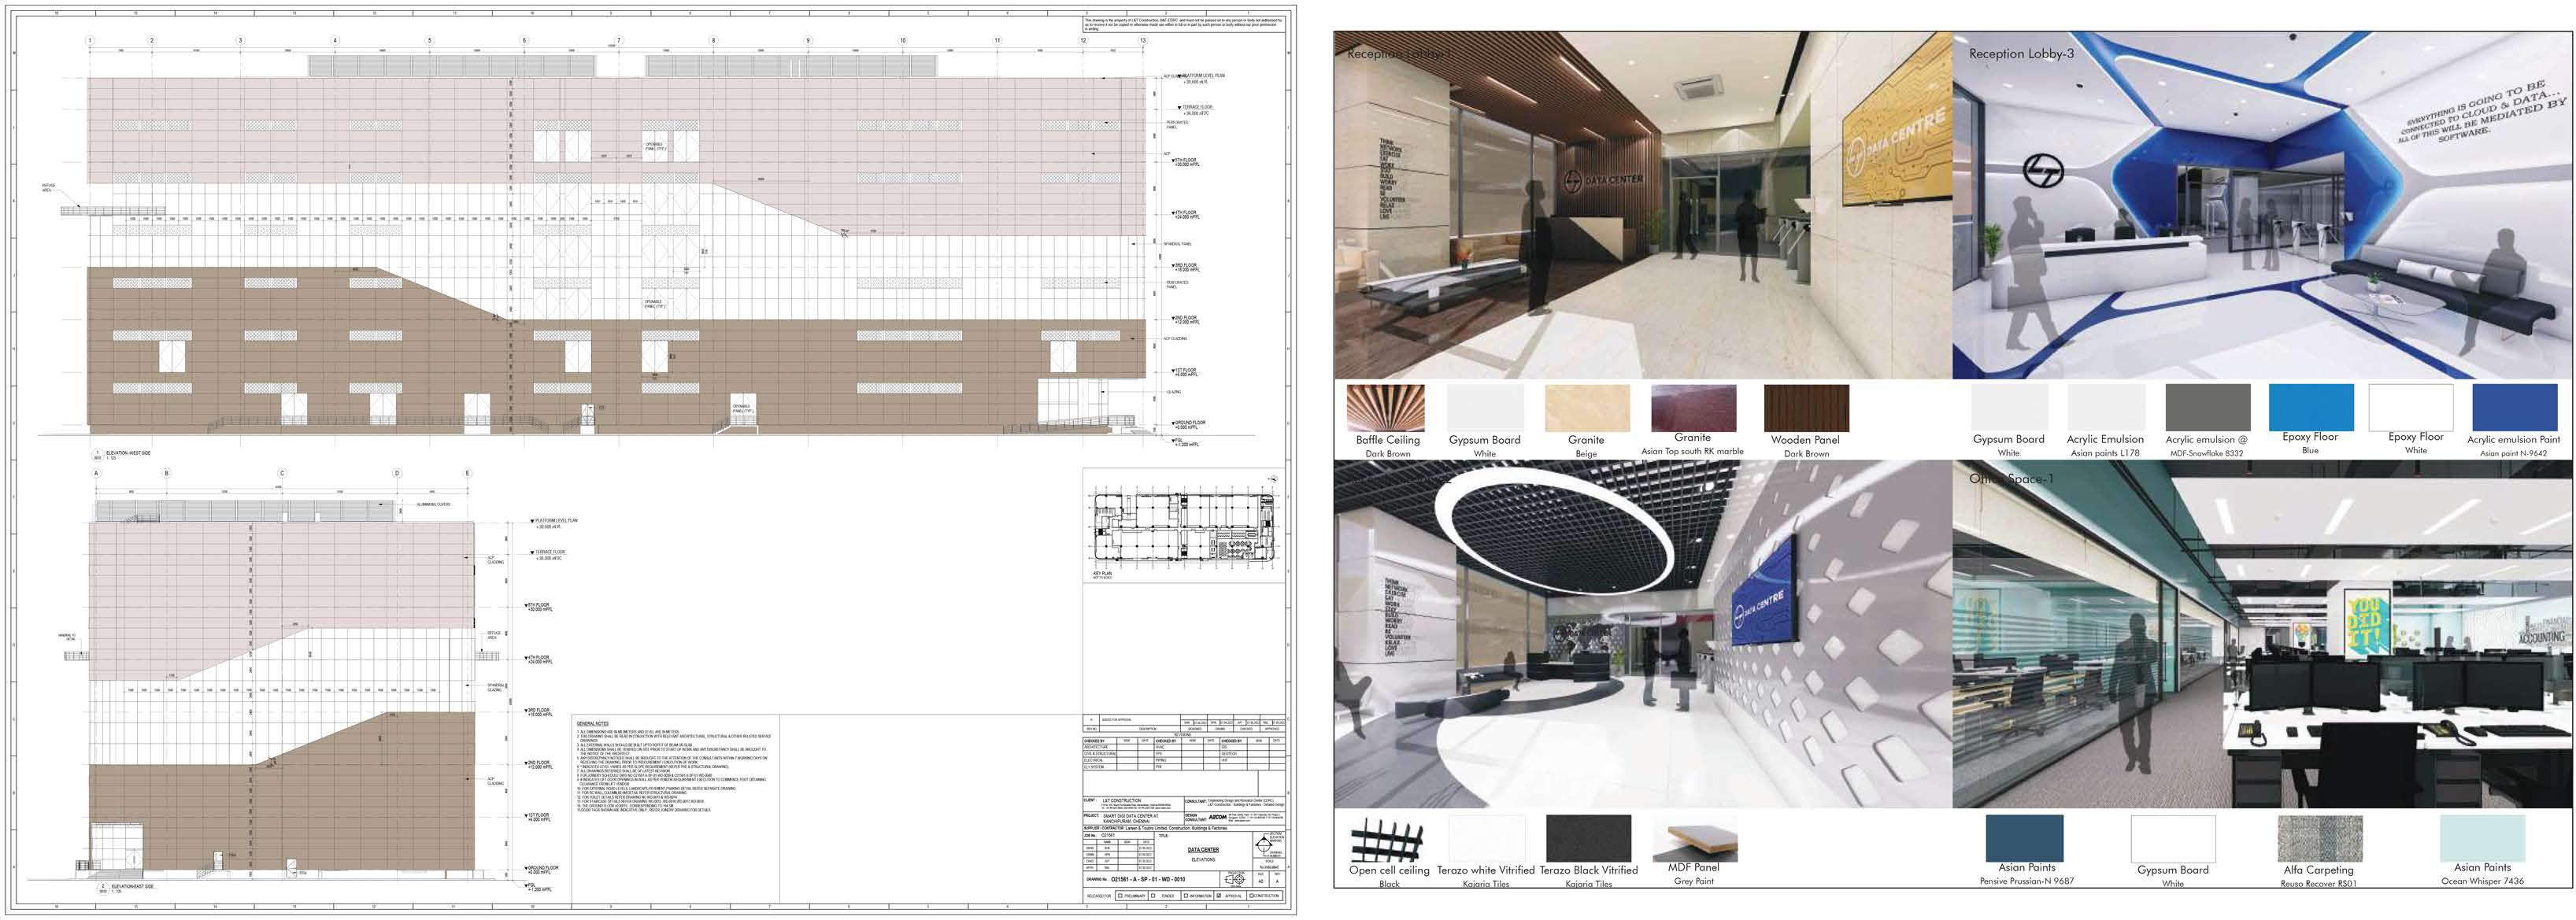Click the General Notes heading
The image size is (2576, 920).
592,723
